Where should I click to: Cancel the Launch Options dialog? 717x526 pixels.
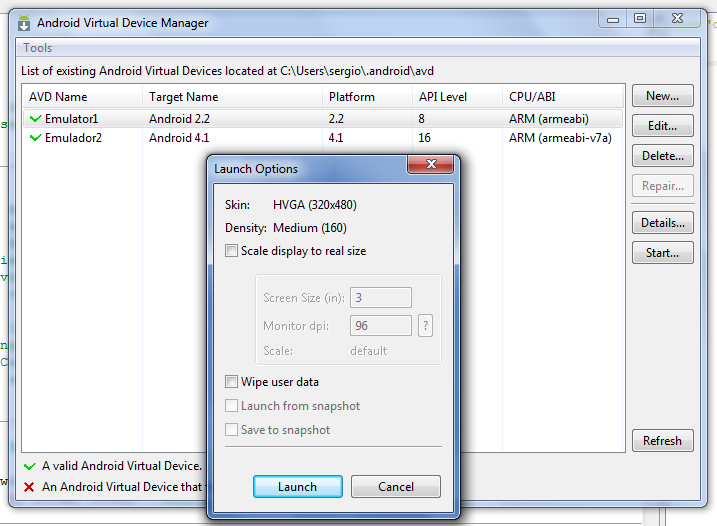tap(396, 487)
